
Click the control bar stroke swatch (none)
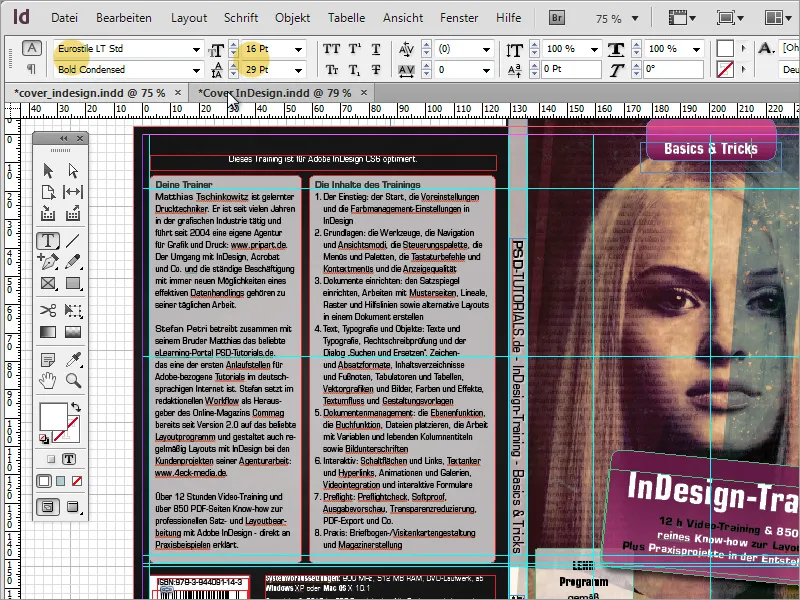point(725,69)
